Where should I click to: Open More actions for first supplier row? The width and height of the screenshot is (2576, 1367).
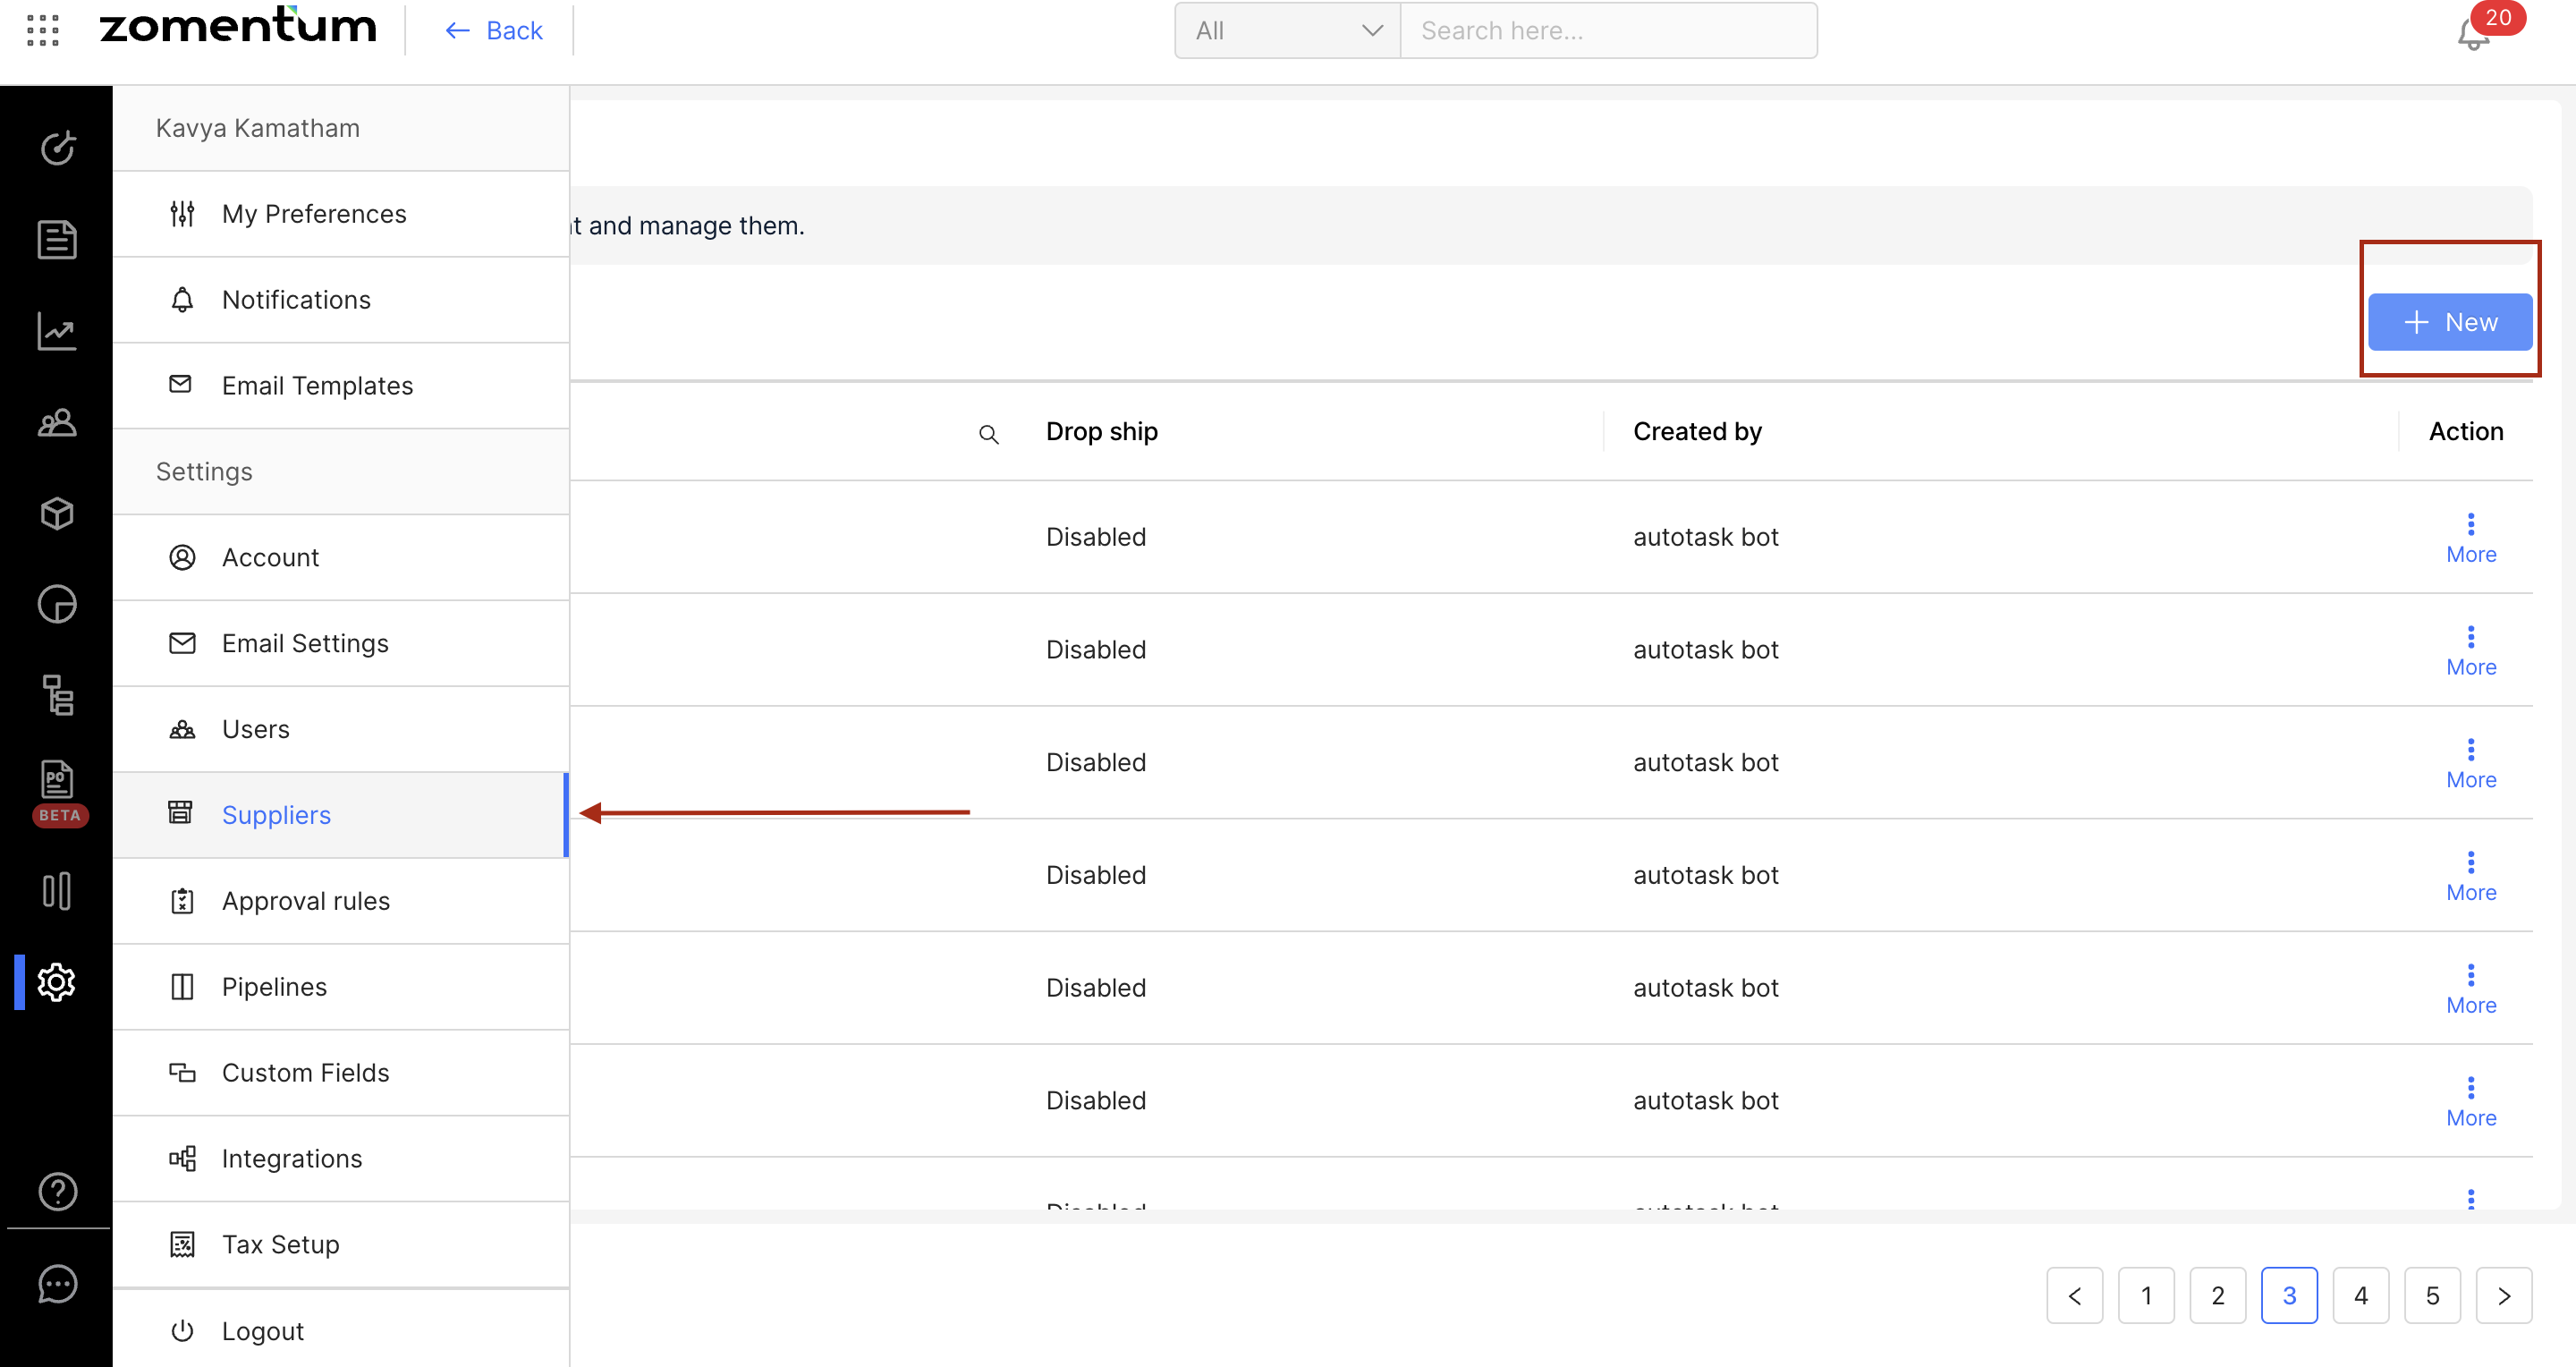click(2470, 538)
